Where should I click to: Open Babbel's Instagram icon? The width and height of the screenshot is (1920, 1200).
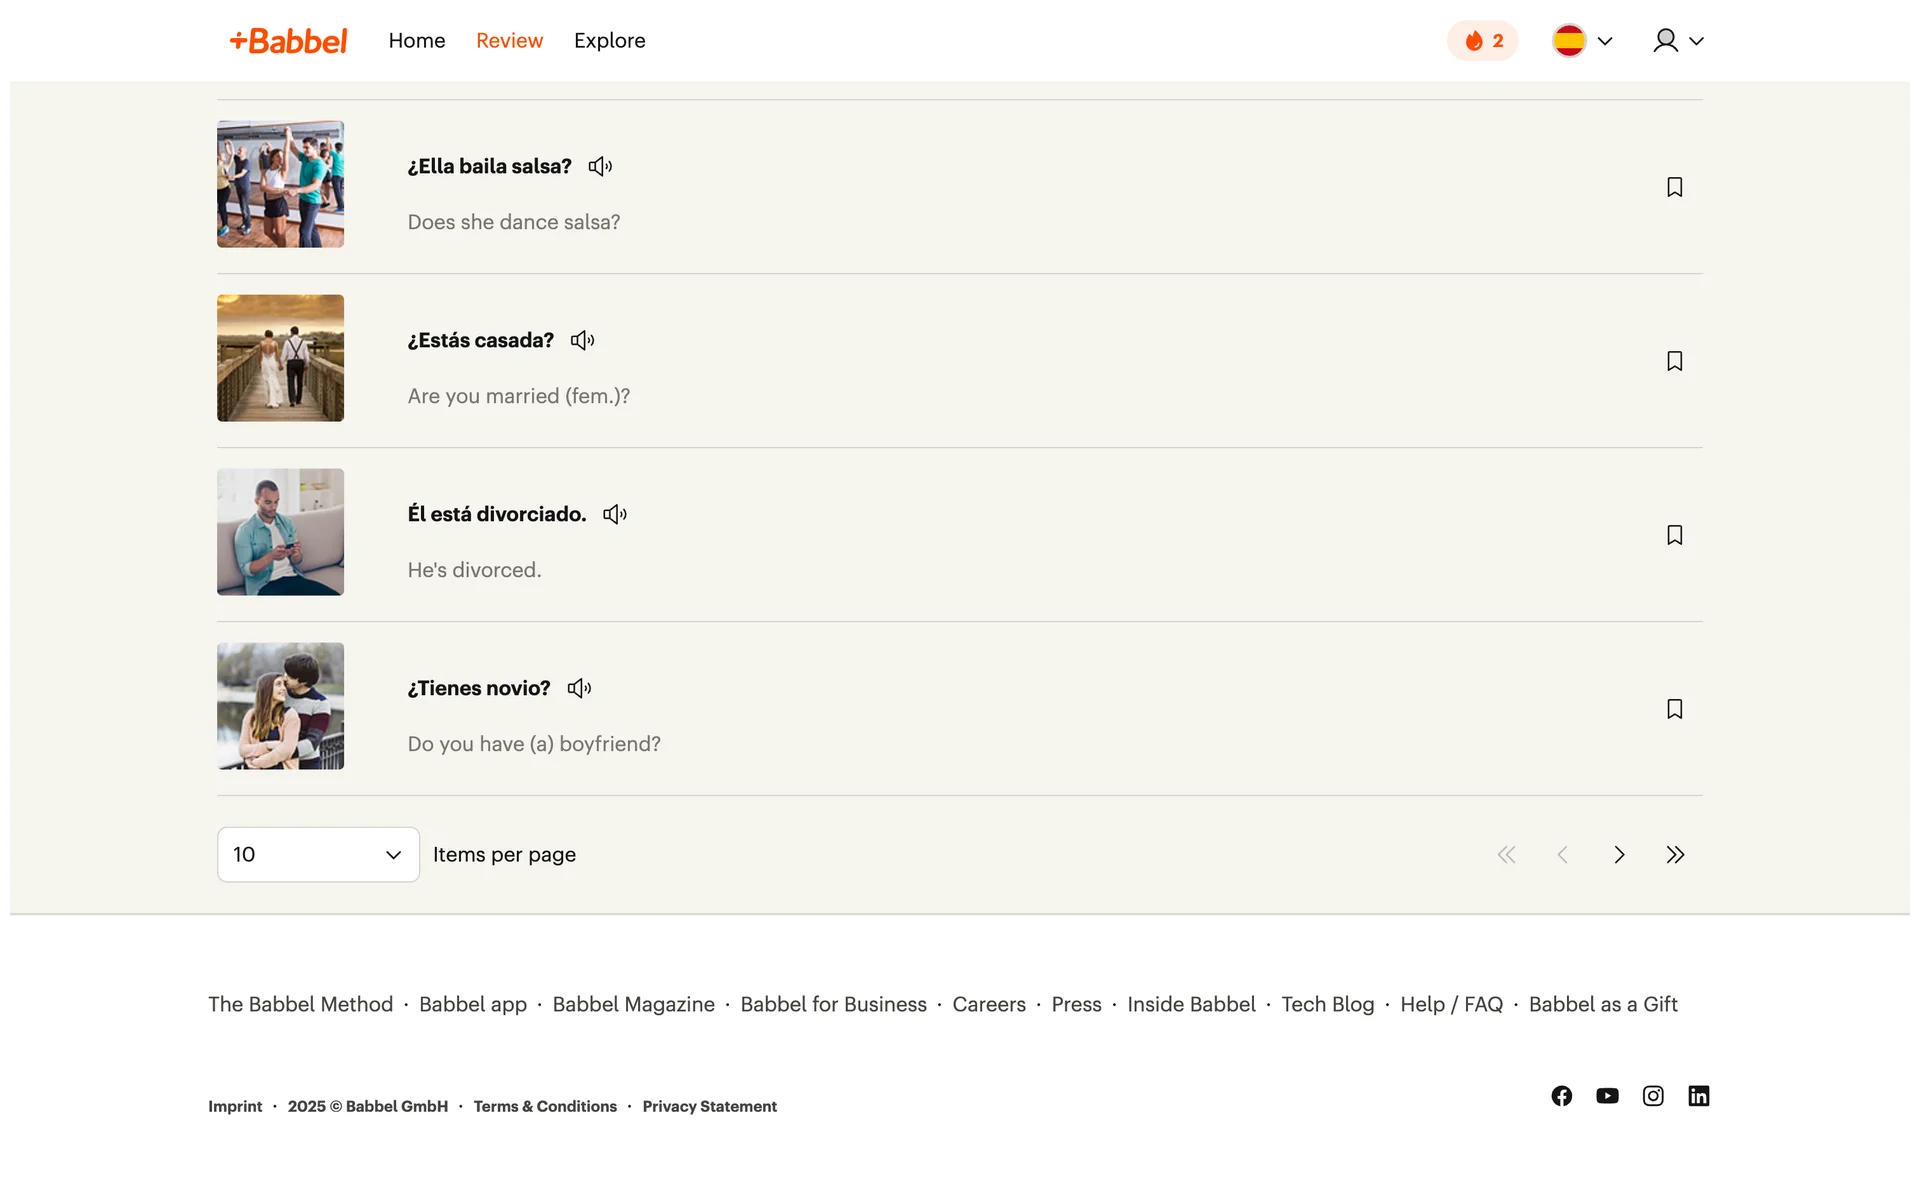[x=1653, y=1096]
